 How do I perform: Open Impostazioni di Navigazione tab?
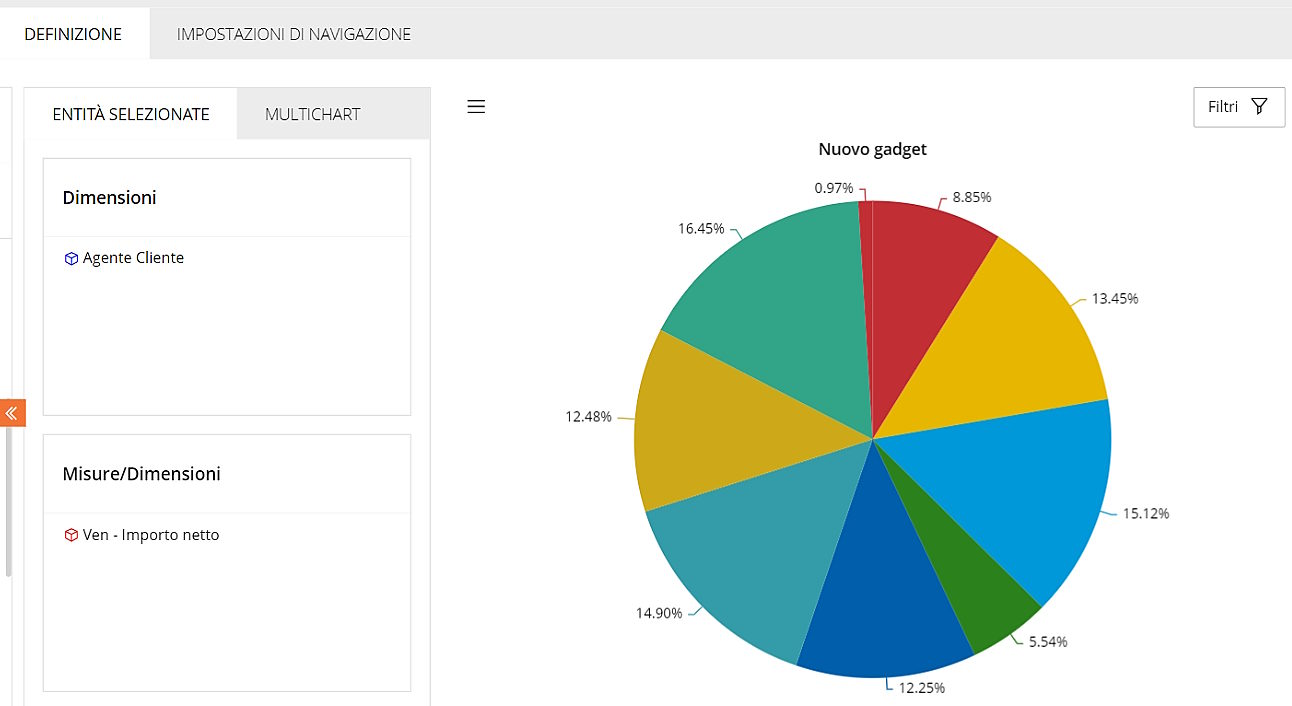tap(293, 34)
